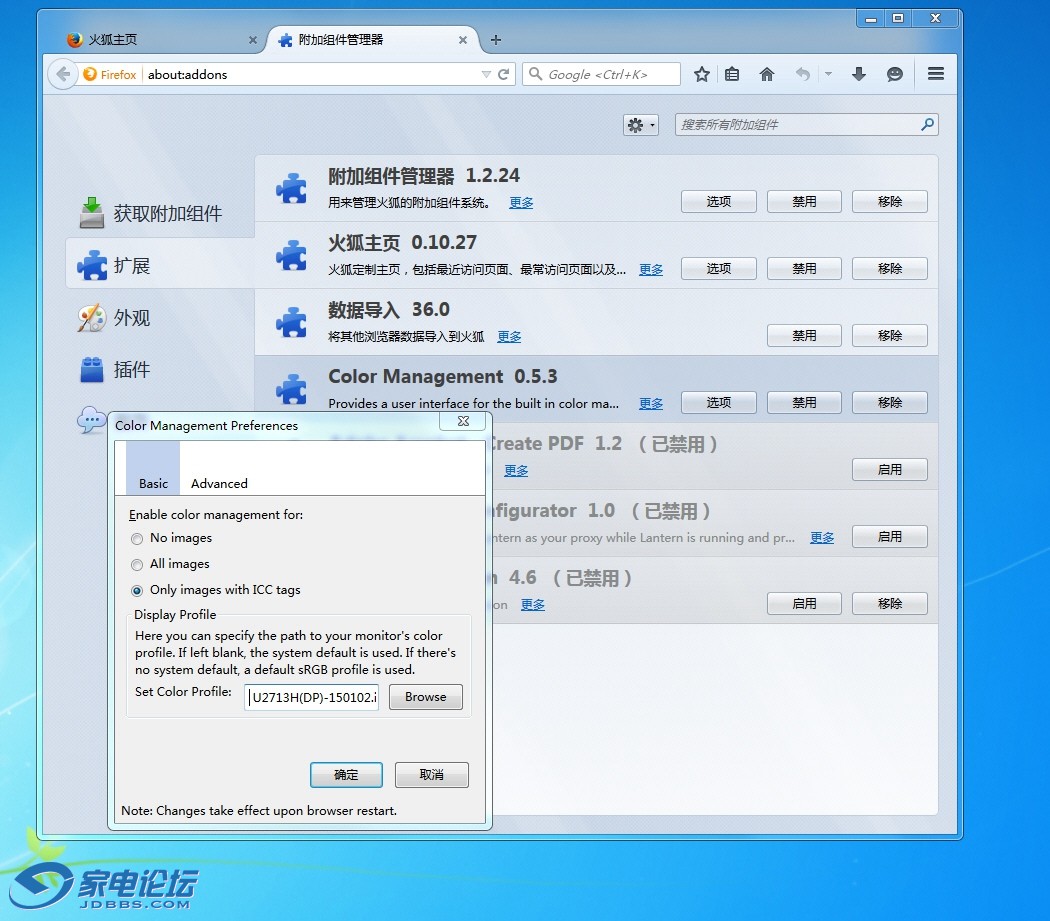1050x921 pixels.
Task: Open the add-on tools gear dropdown
Action: tap(641, 125)
